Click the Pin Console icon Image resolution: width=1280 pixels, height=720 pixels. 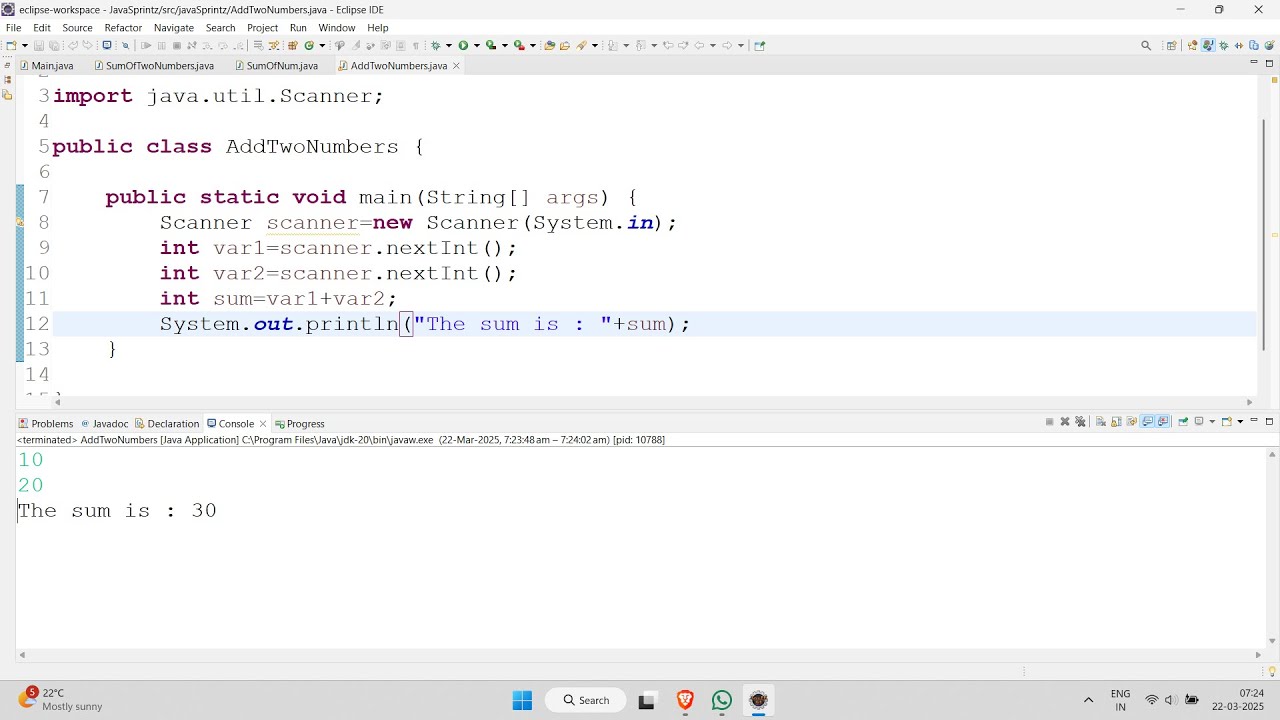click(x=1183, y=422)
